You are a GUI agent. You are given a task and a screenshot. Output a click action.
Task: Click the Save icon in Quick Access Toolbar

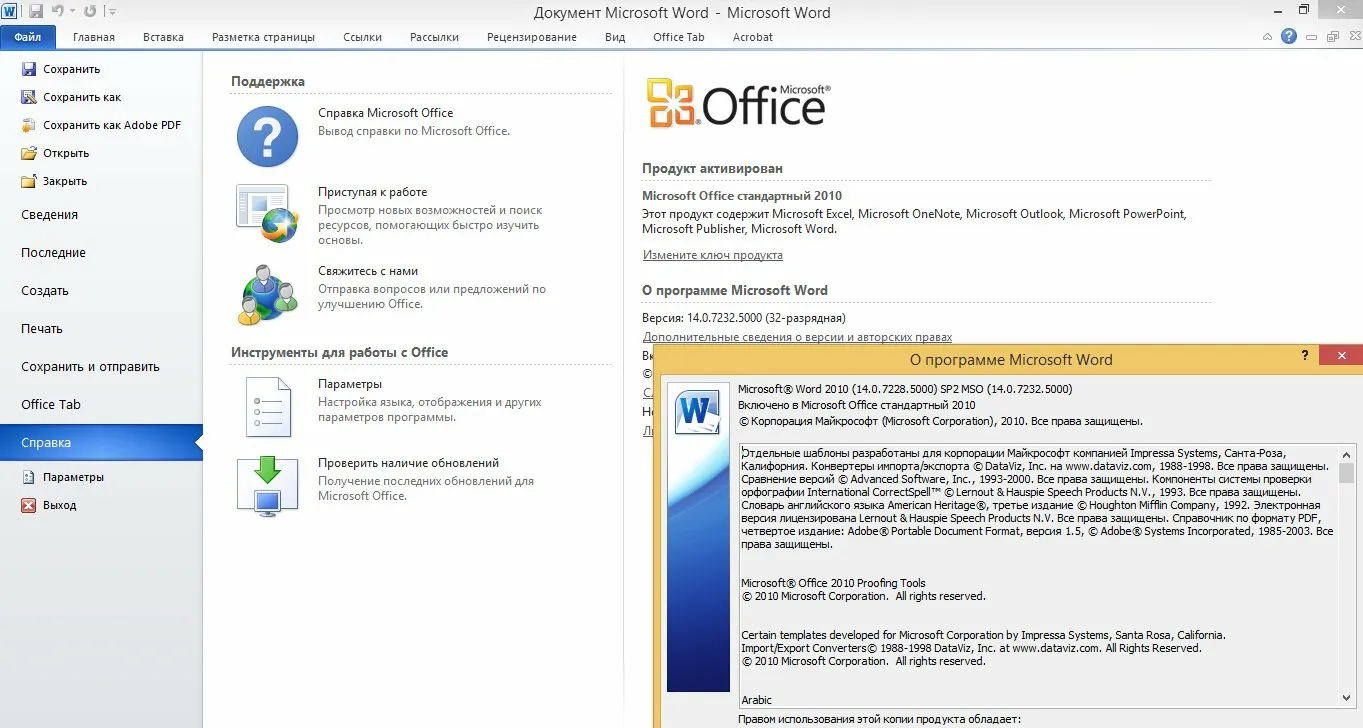(36, 12)
